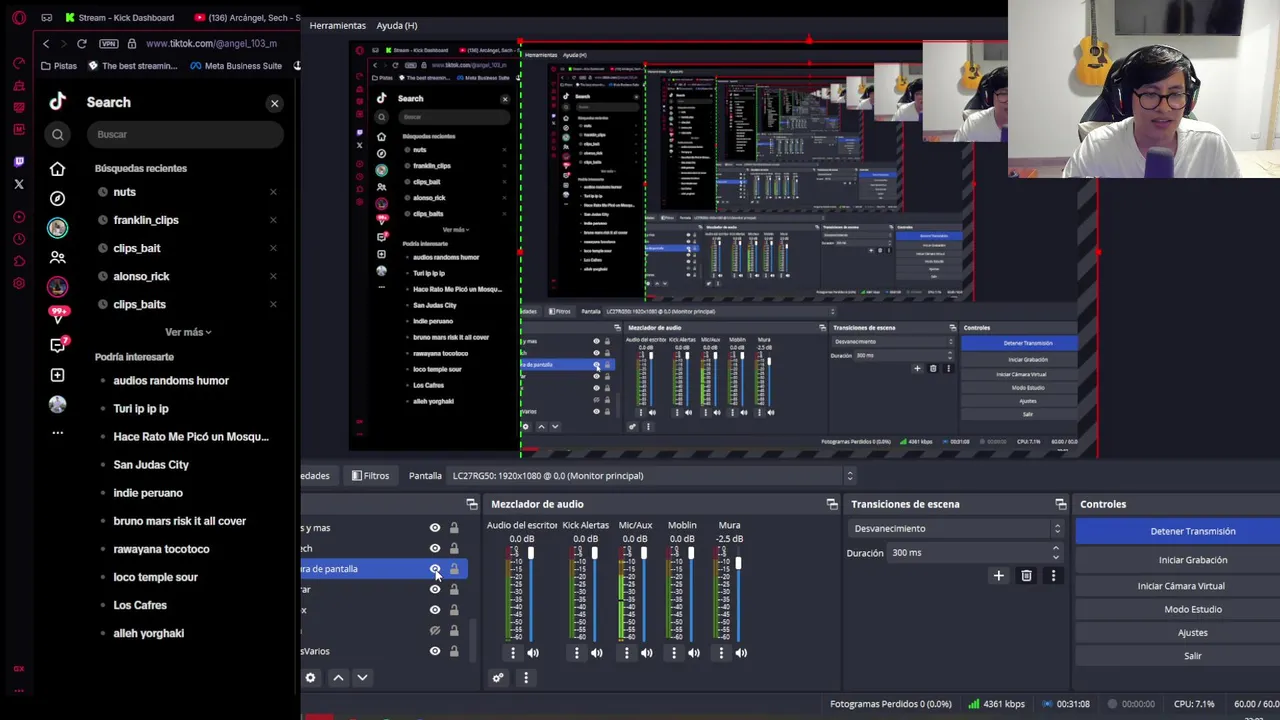This screenshot has height=720, width=1280.
Task: Open the TikTok explore compass icon
Action: pyautogui.click(x=58, y=198)
